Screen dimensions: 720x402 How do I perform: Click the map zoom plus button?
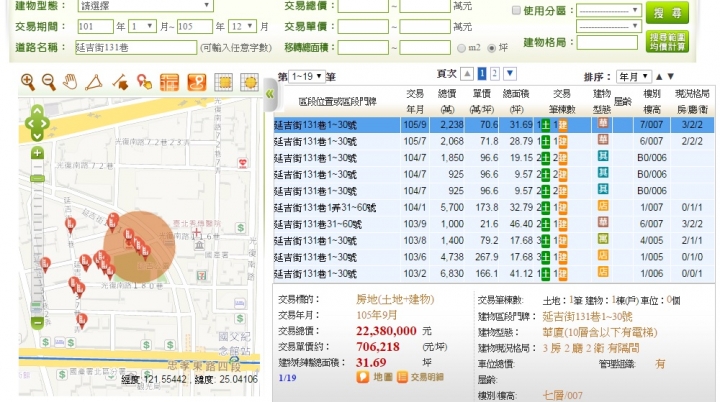click(x=38, y=153)
